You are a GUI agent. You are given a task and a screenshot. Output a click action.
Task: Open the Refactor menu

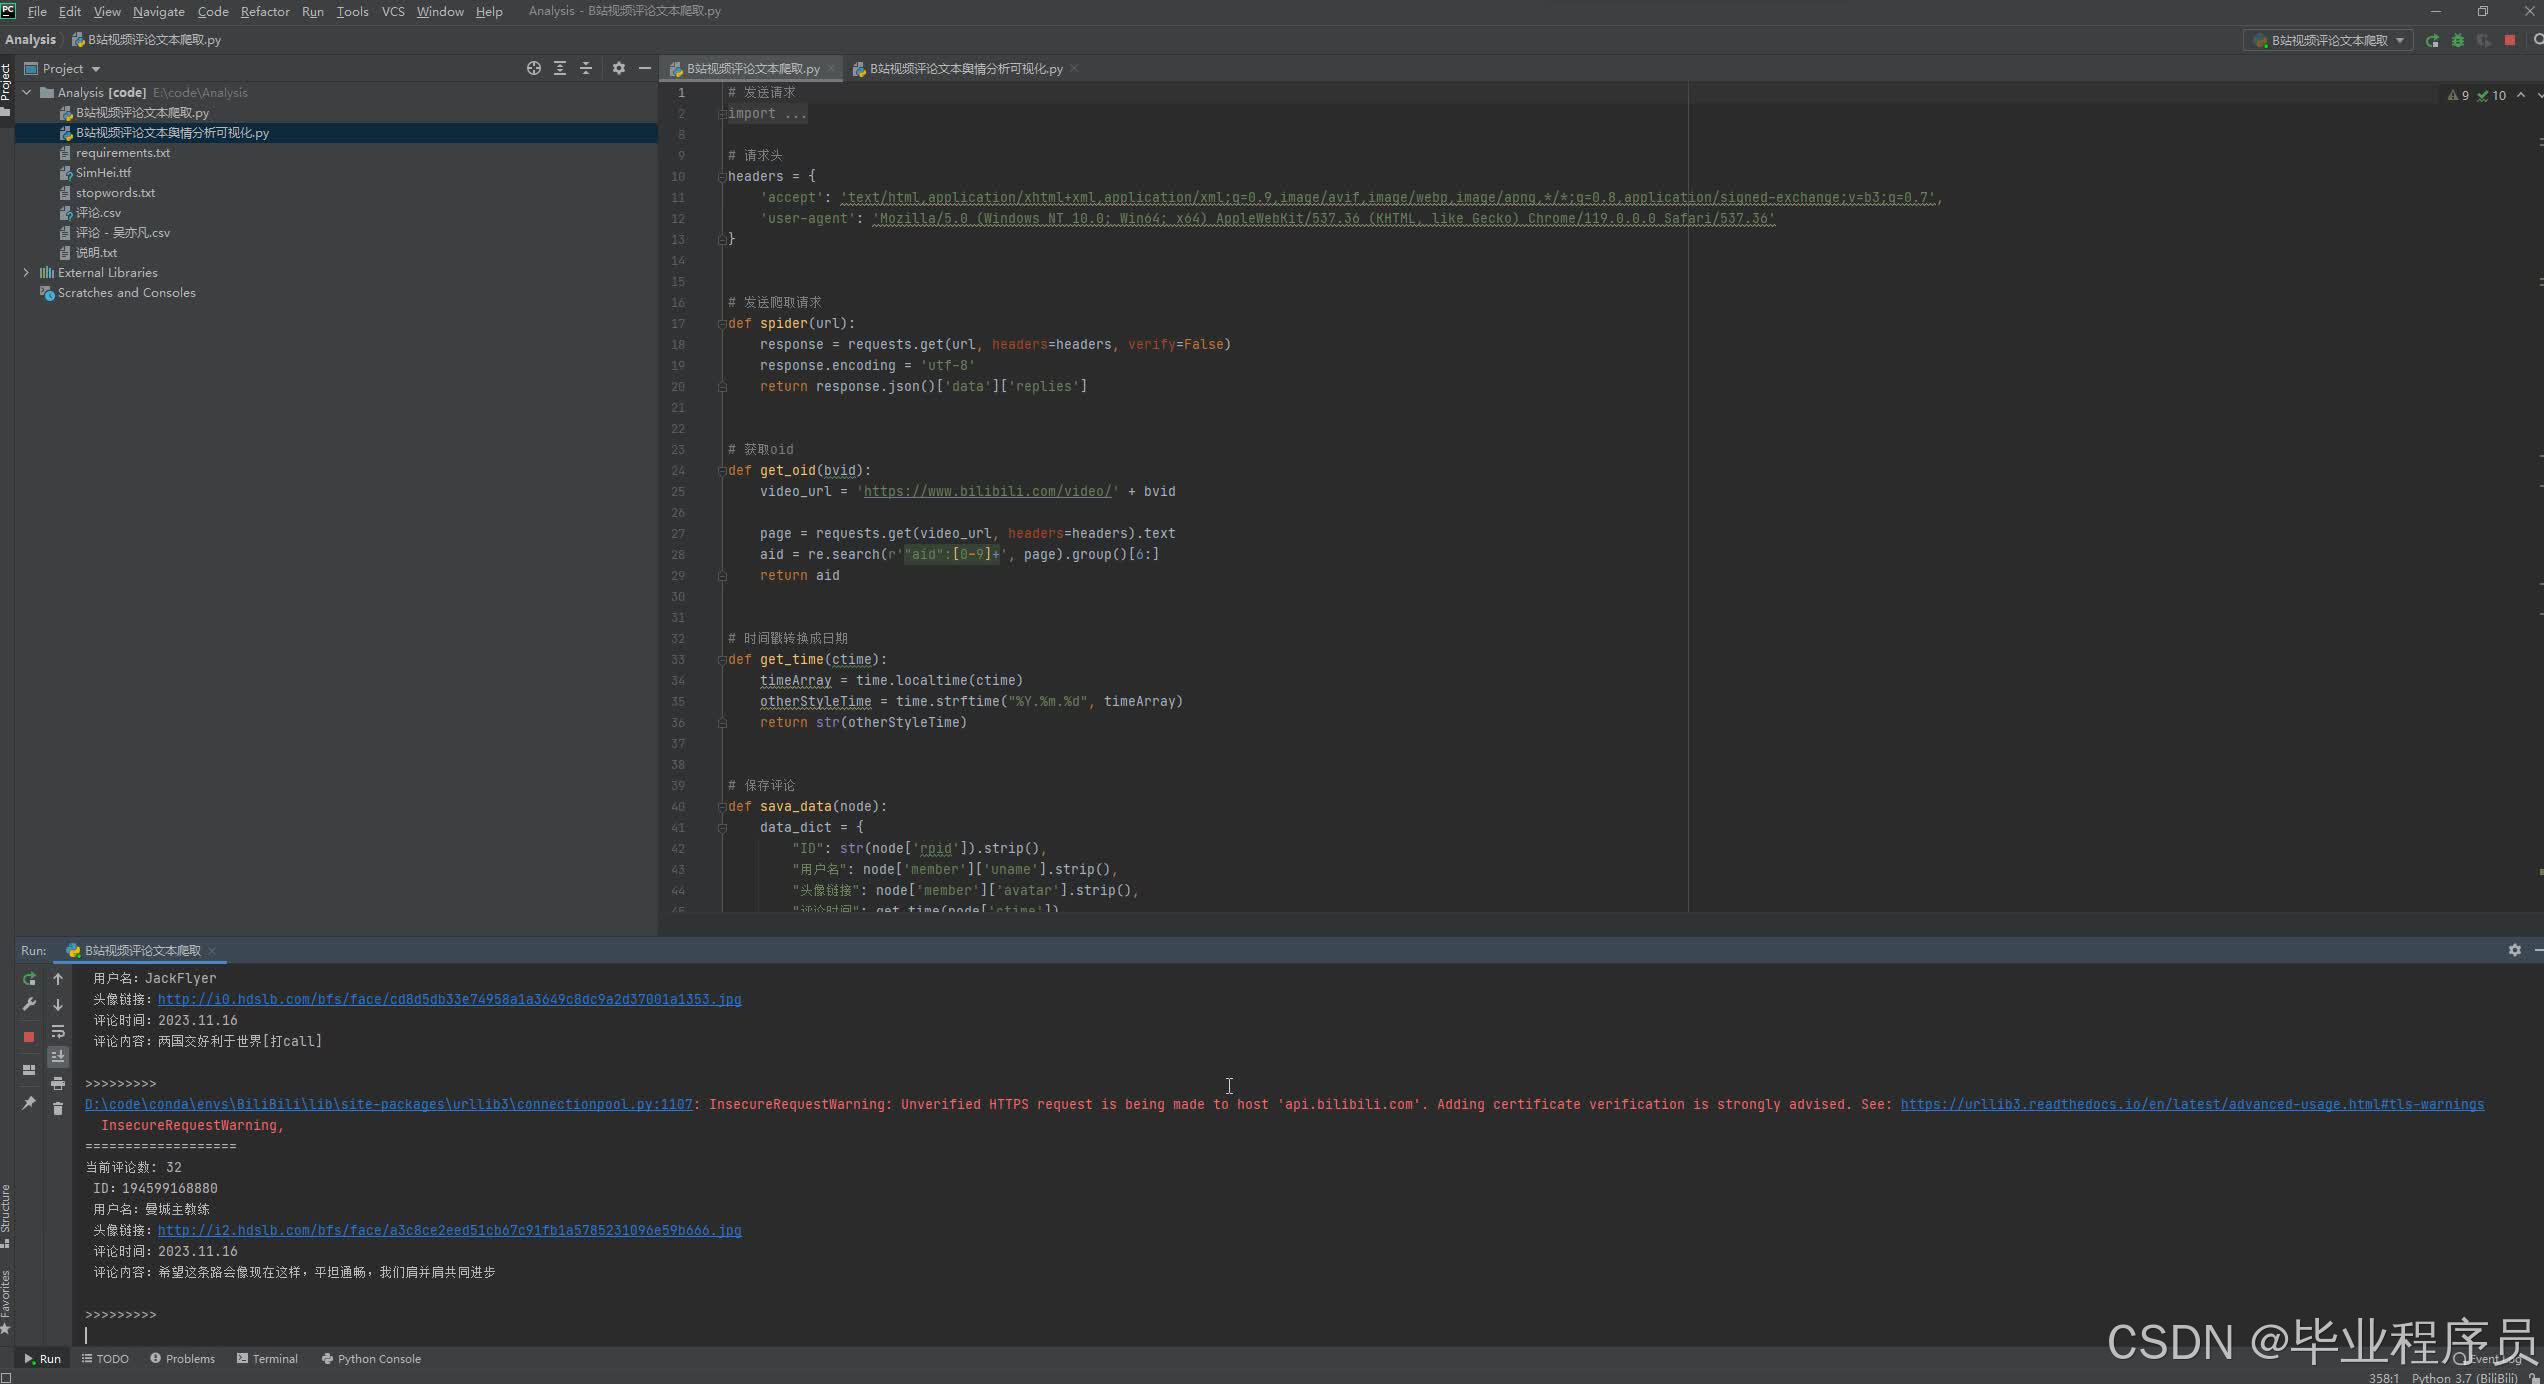265,12
